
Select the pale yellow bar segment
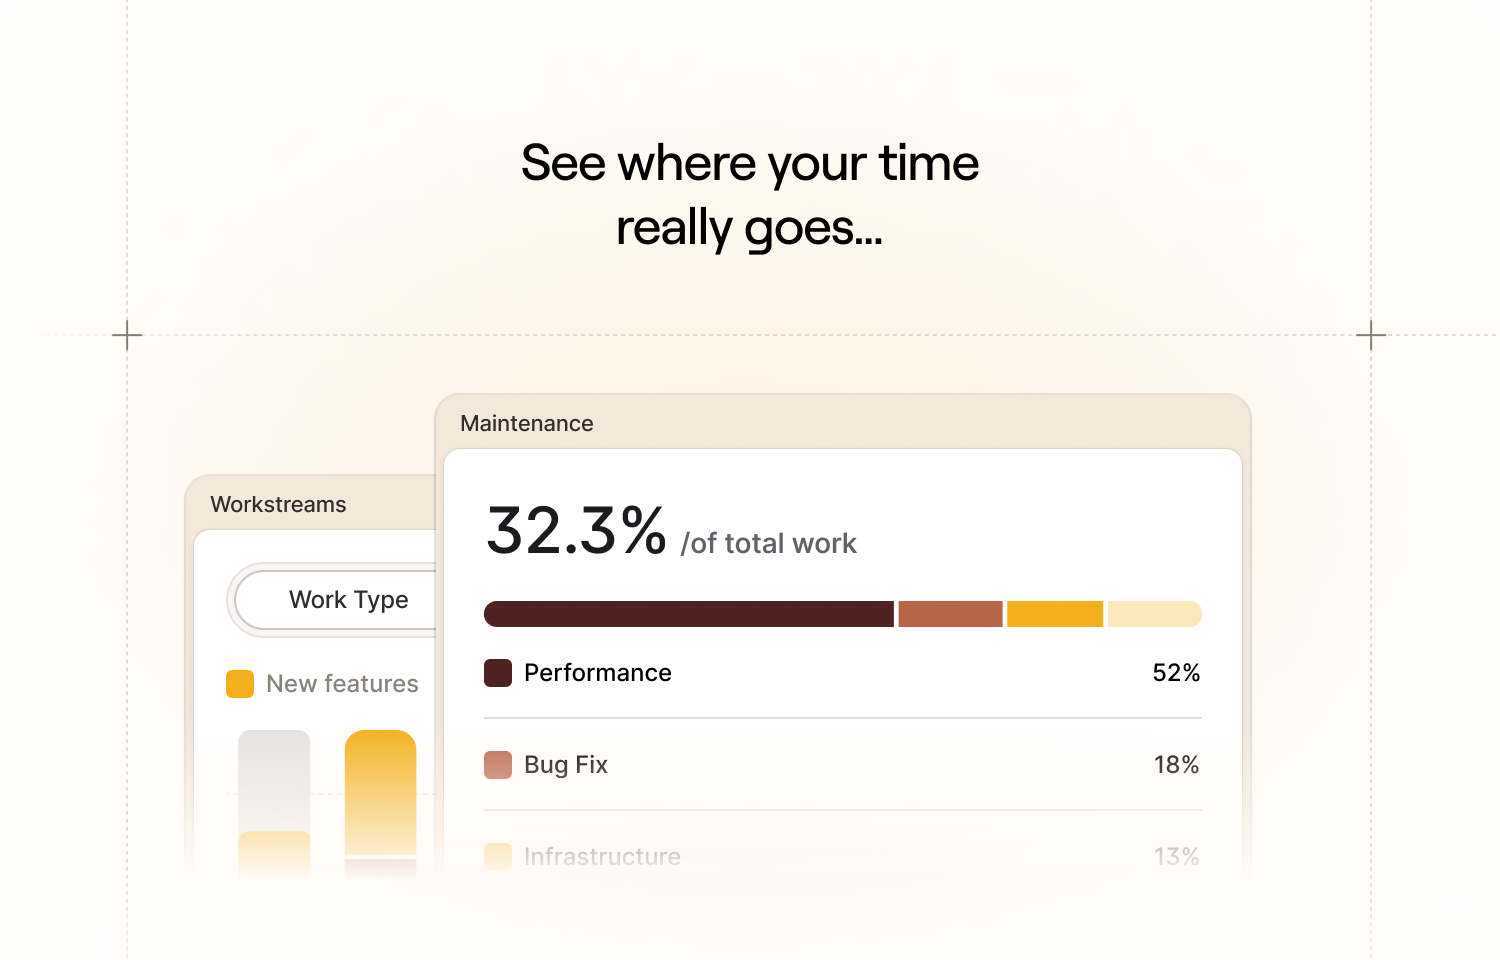pyautogui.click(x=1155, y=614)
